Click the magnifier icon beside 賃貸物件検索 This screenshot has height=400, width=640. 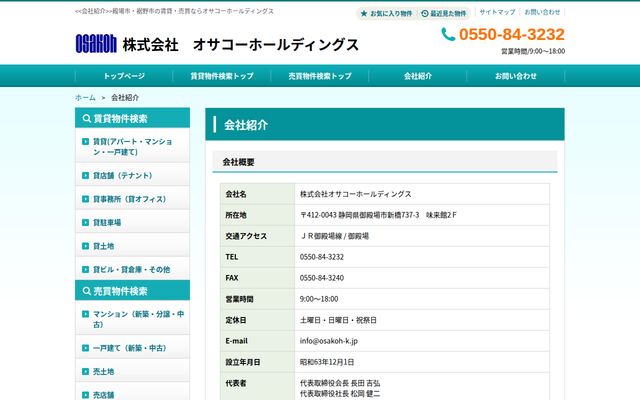click(87, 118)
